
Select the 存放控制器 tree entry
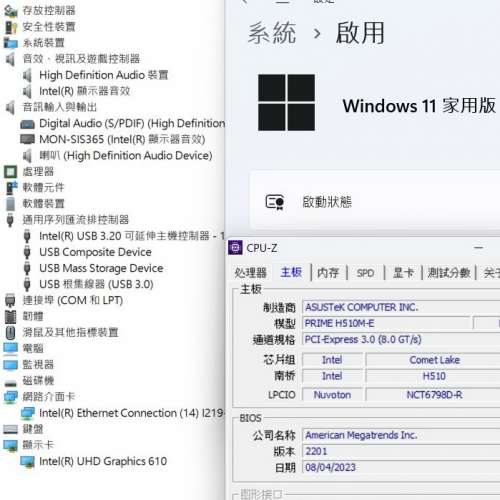coord(49,11)
